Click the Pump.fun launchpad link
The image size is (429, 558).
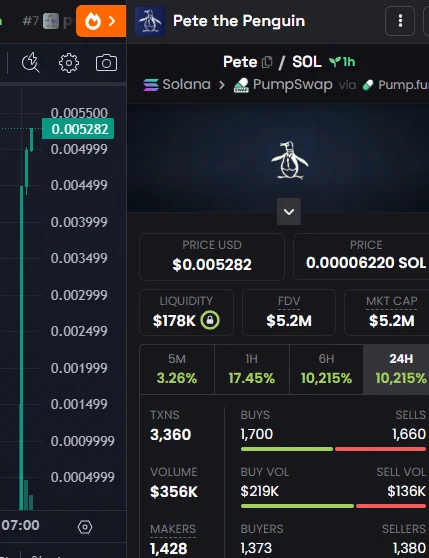click(x=396, y=85)
